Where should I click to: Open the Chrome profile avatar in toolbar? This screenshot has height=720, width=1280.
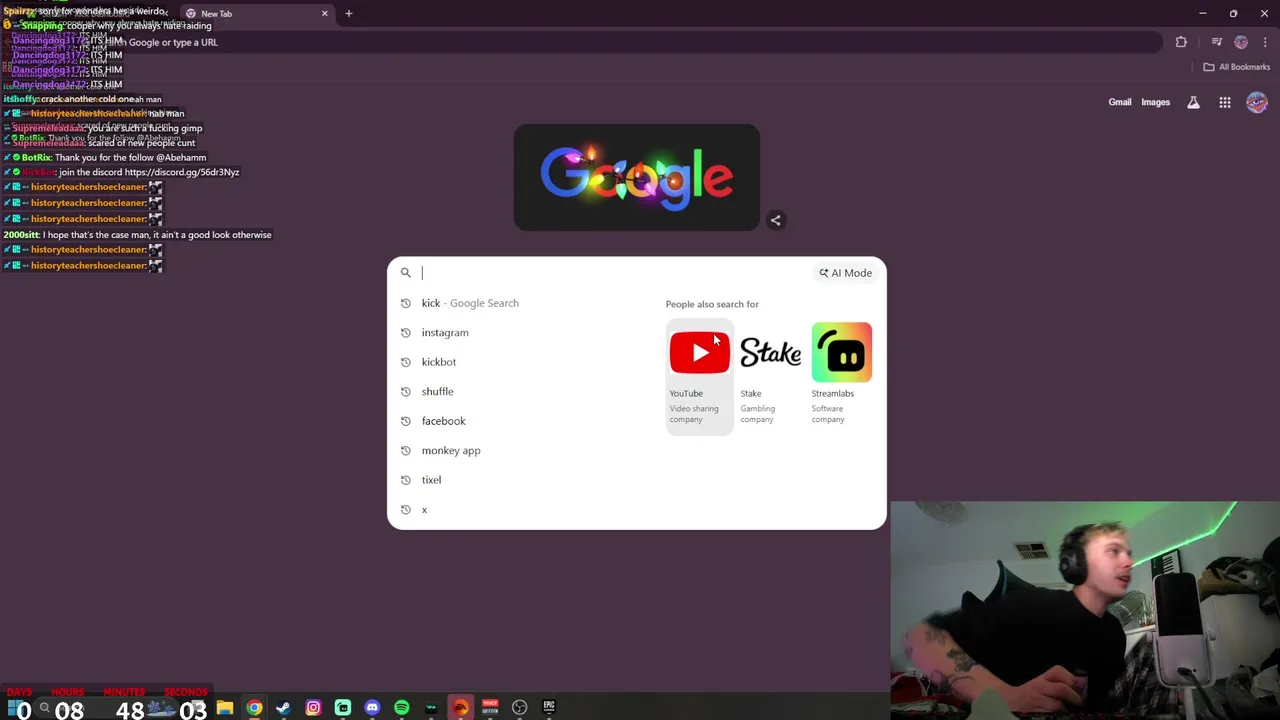1241,42
